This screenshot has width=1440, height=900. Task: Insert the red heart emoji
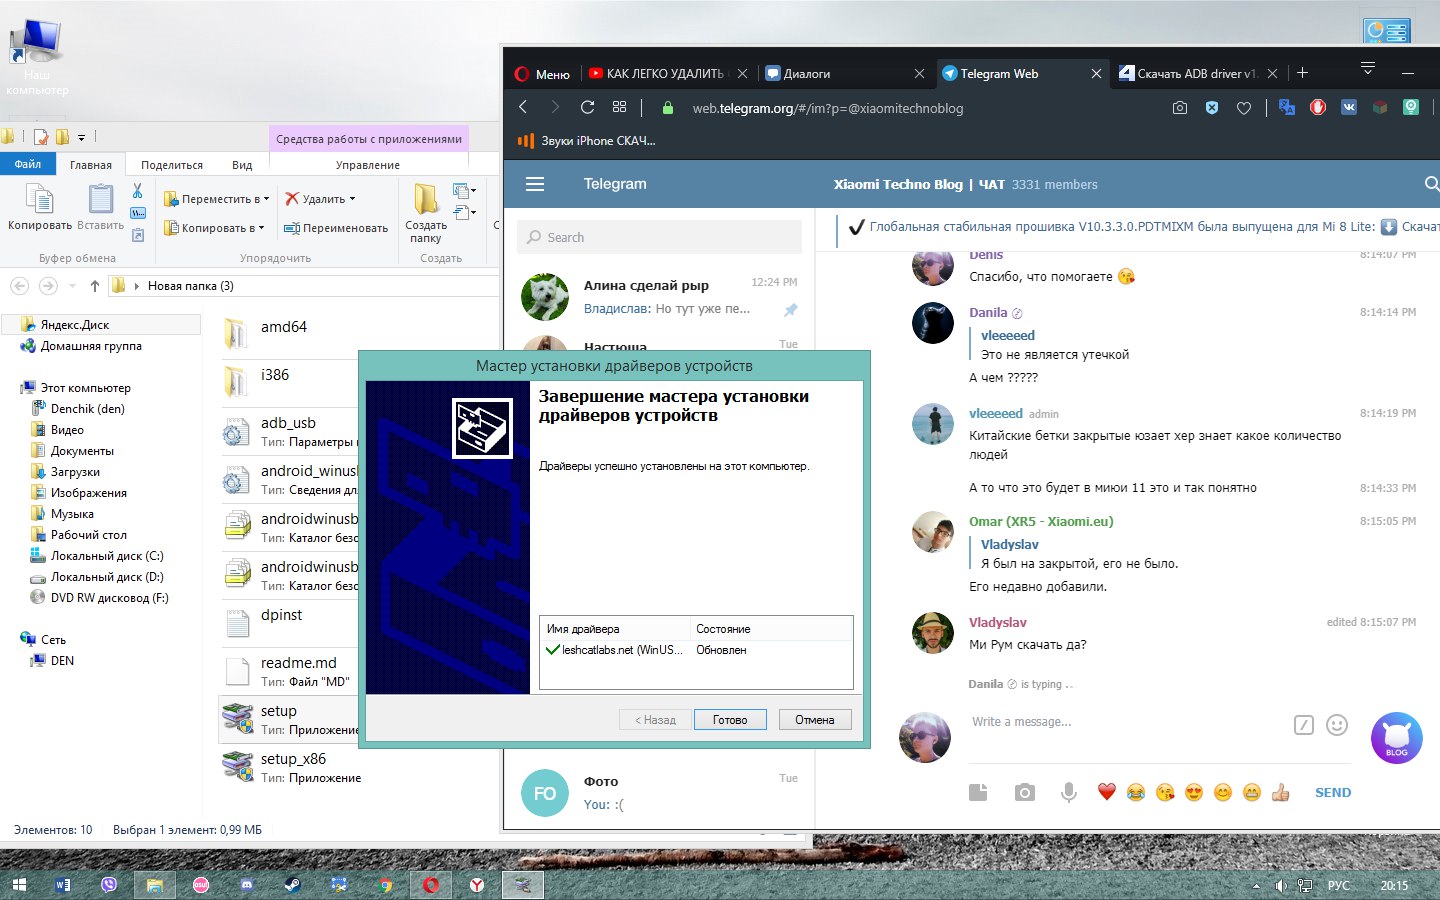click(x=1106, y=792)
